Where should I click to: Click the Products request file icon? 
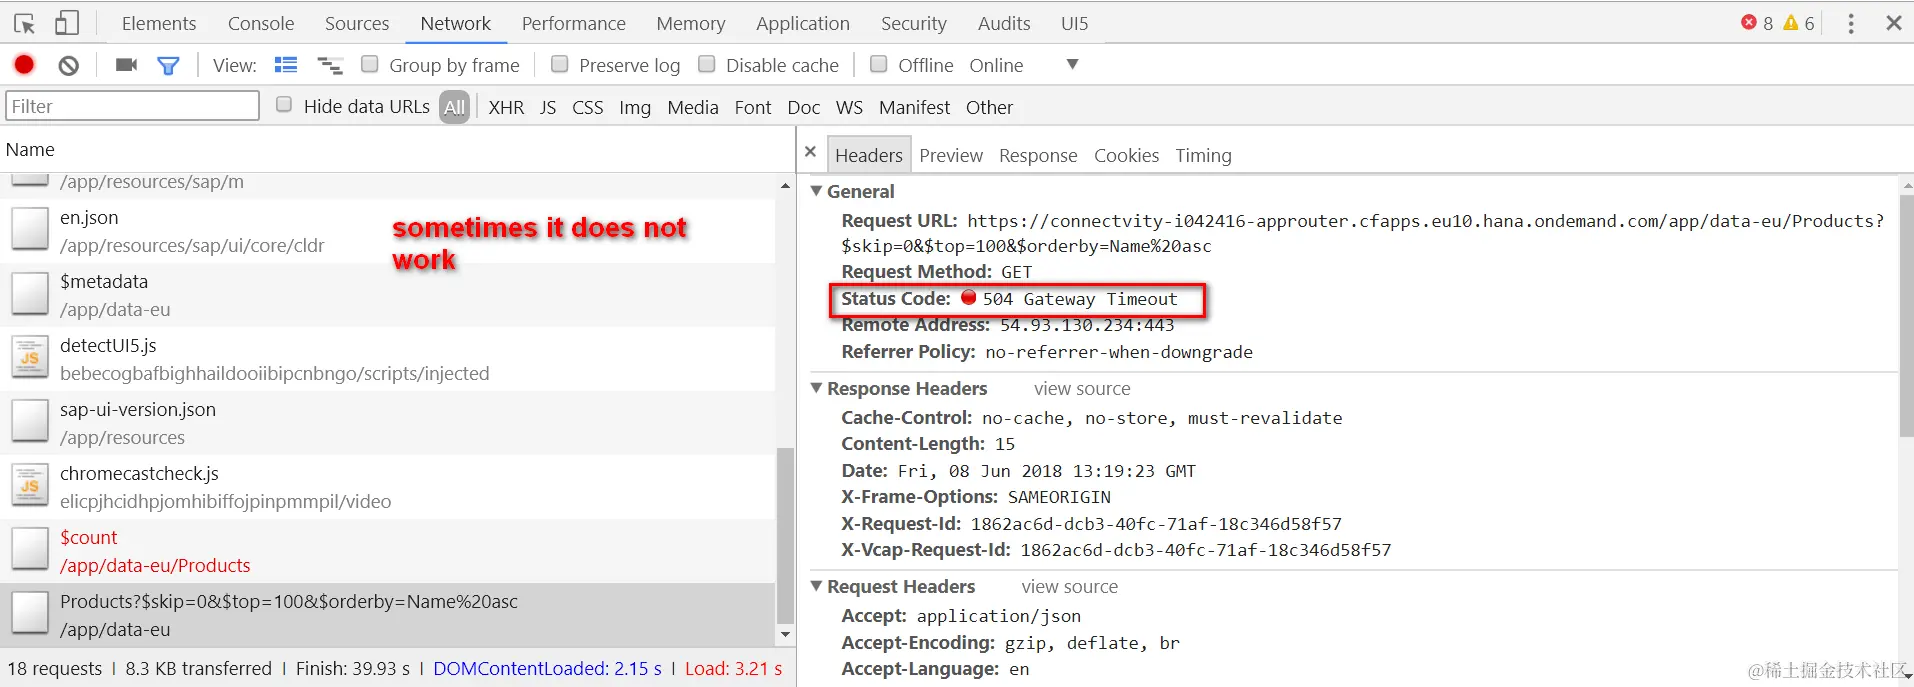(30, 613)
